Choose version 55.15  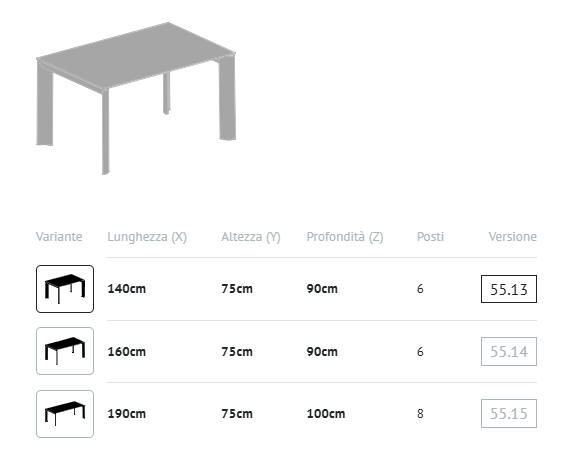click(x=509, y=413)
